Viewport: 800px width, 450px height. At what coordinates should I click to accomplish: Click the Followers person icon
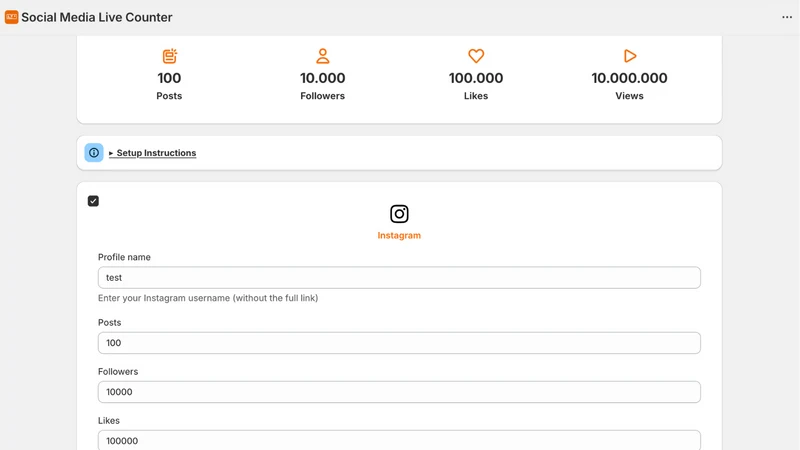tap(322, 56)
